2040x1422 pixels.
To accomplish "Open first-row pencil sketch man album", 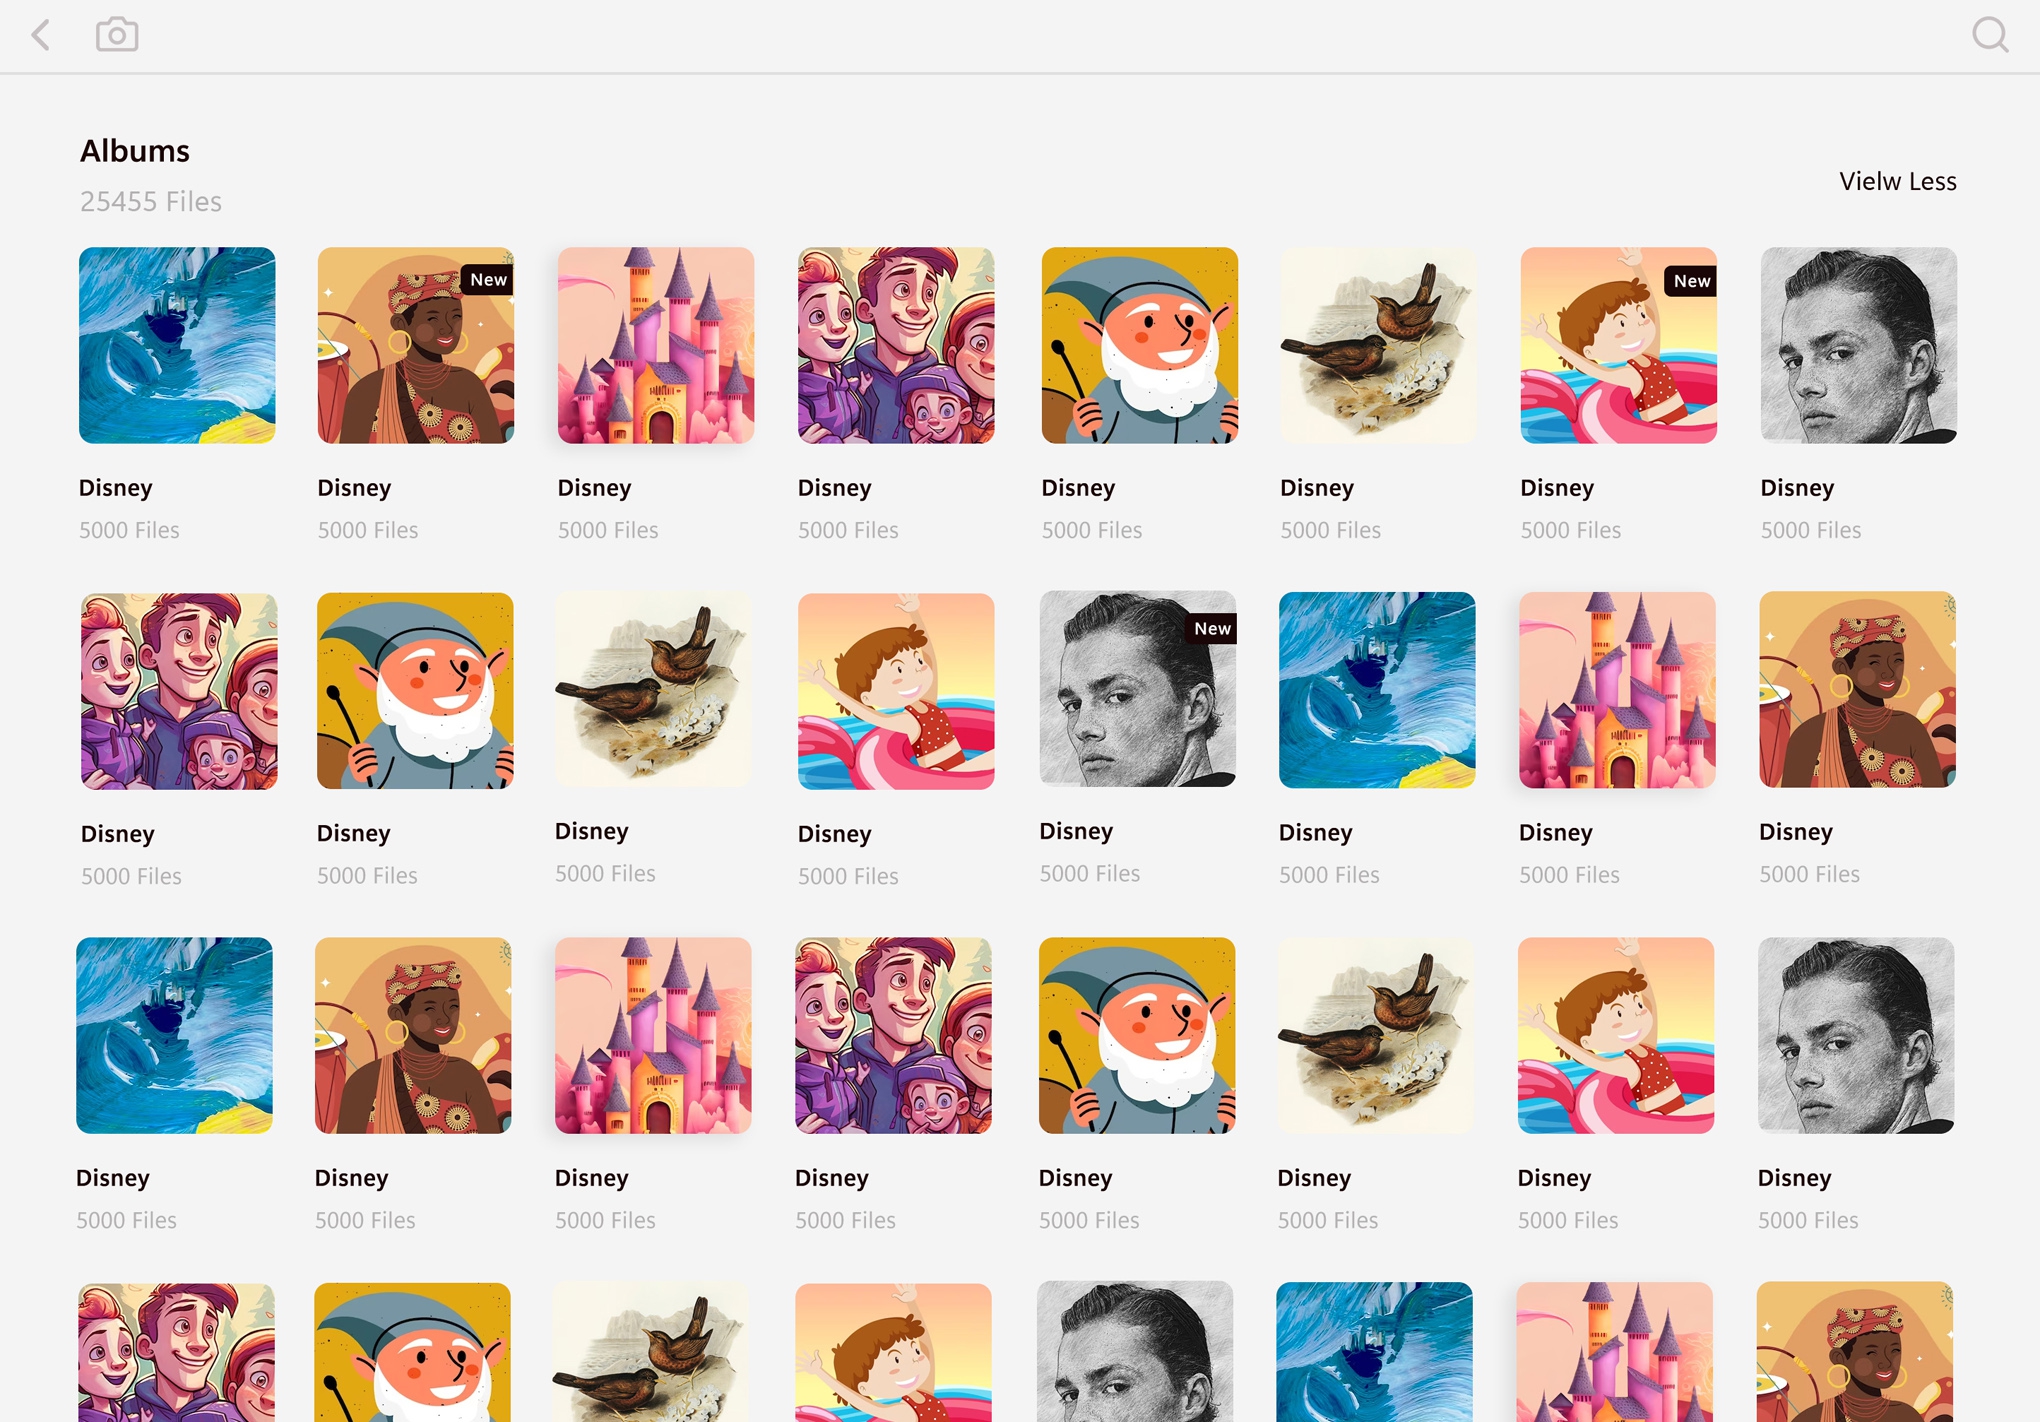I will tap(1858, 345).
